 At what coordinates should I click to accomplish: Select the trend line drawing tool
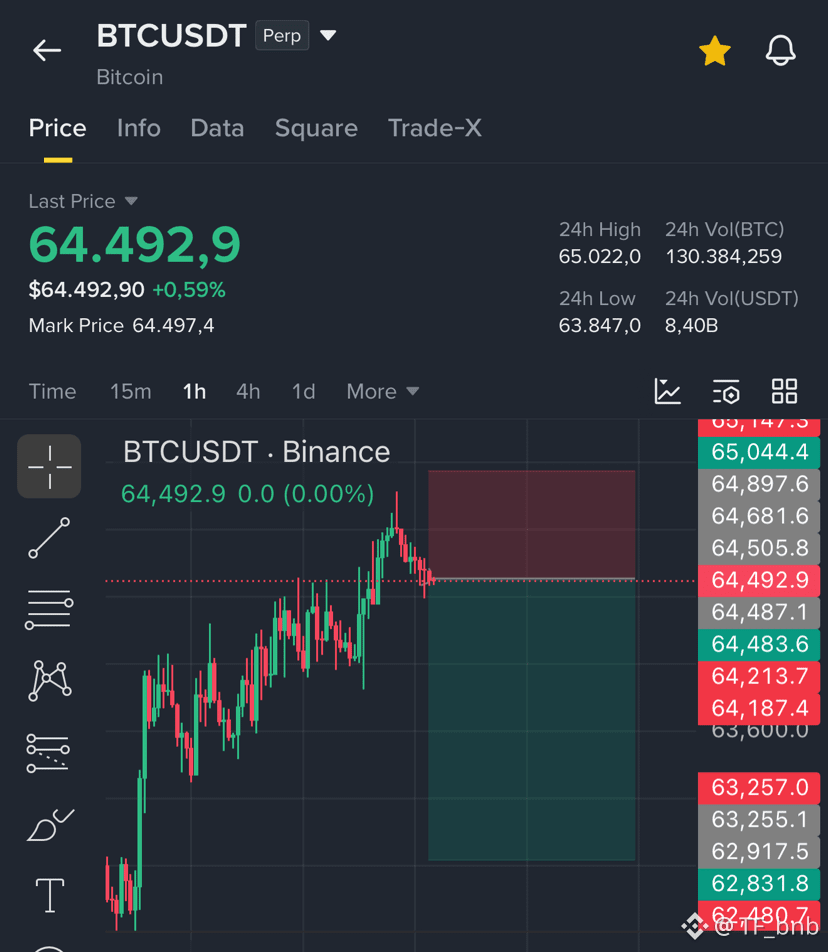49,538
